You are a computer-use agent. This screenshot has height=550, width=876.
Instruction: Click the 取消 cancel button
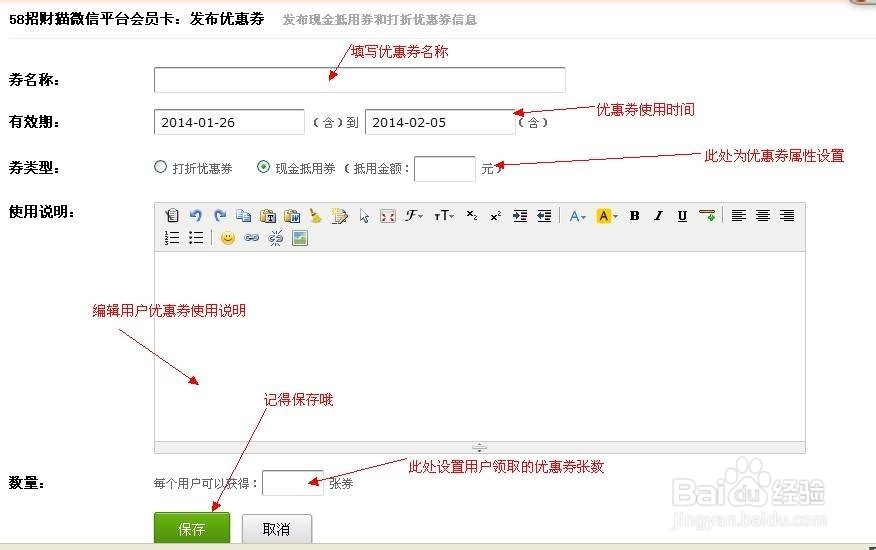[277, 529]
